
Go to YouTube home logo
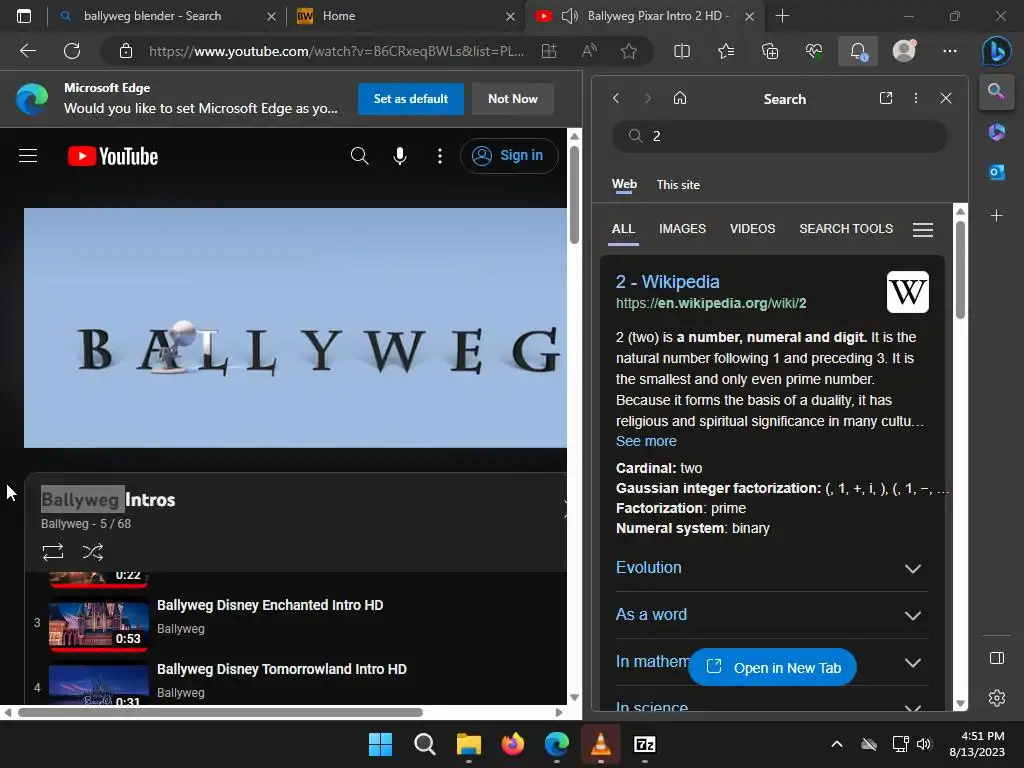tap(113, 156)
